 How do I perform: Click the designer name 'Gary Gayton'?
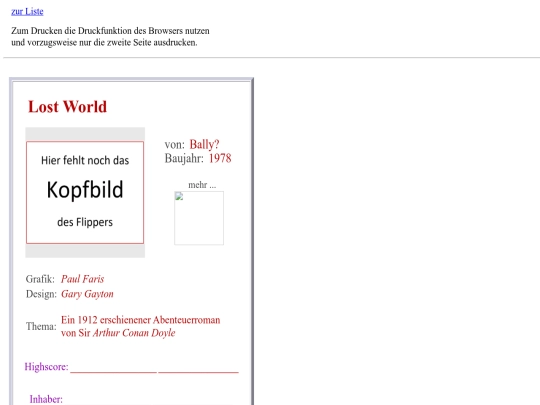click(87, 294)
